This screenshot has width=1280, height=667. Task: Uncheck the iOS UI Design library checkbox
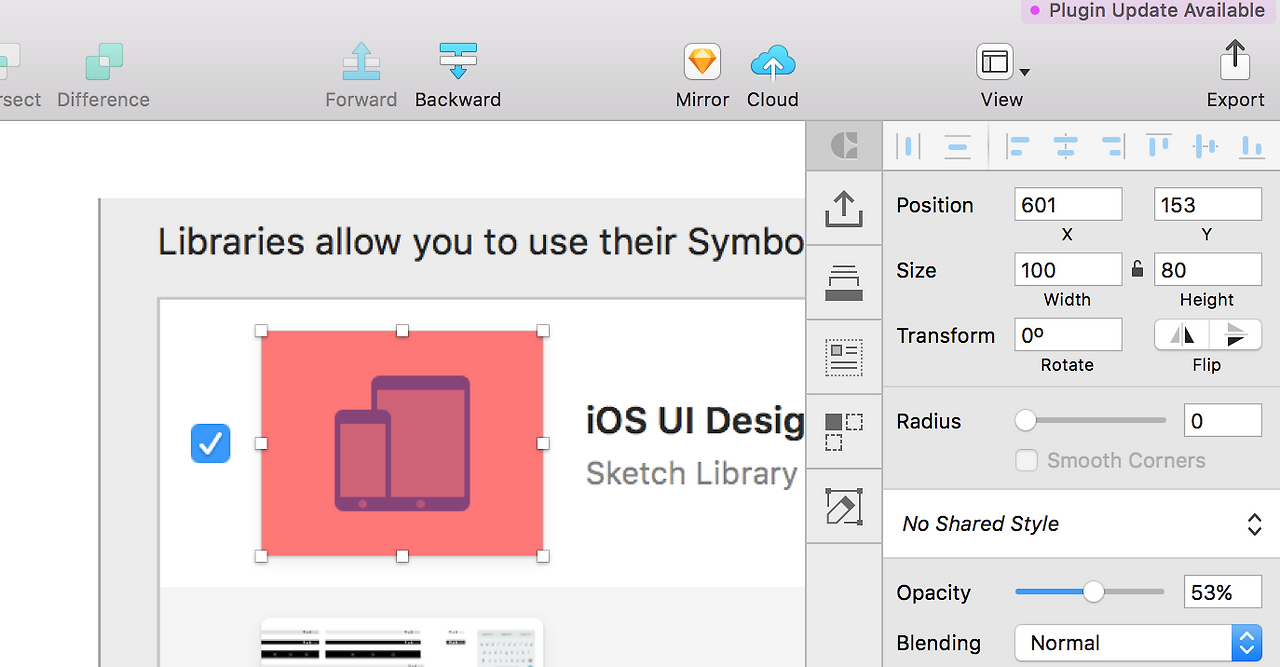coord(210,443)
